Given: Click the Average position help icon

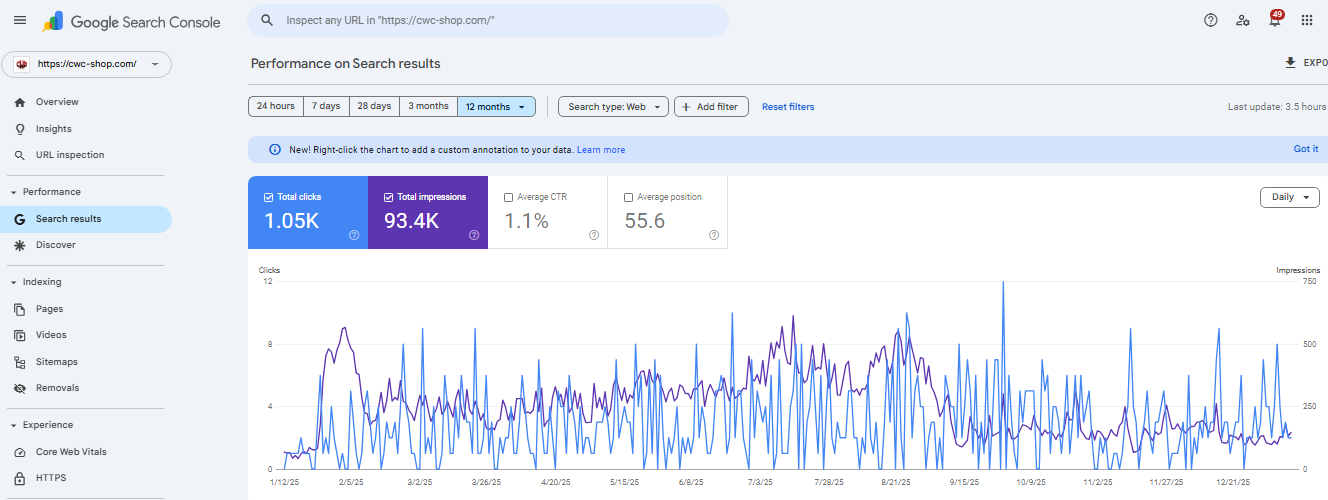Looking at the screenshot, I should 714,235.
